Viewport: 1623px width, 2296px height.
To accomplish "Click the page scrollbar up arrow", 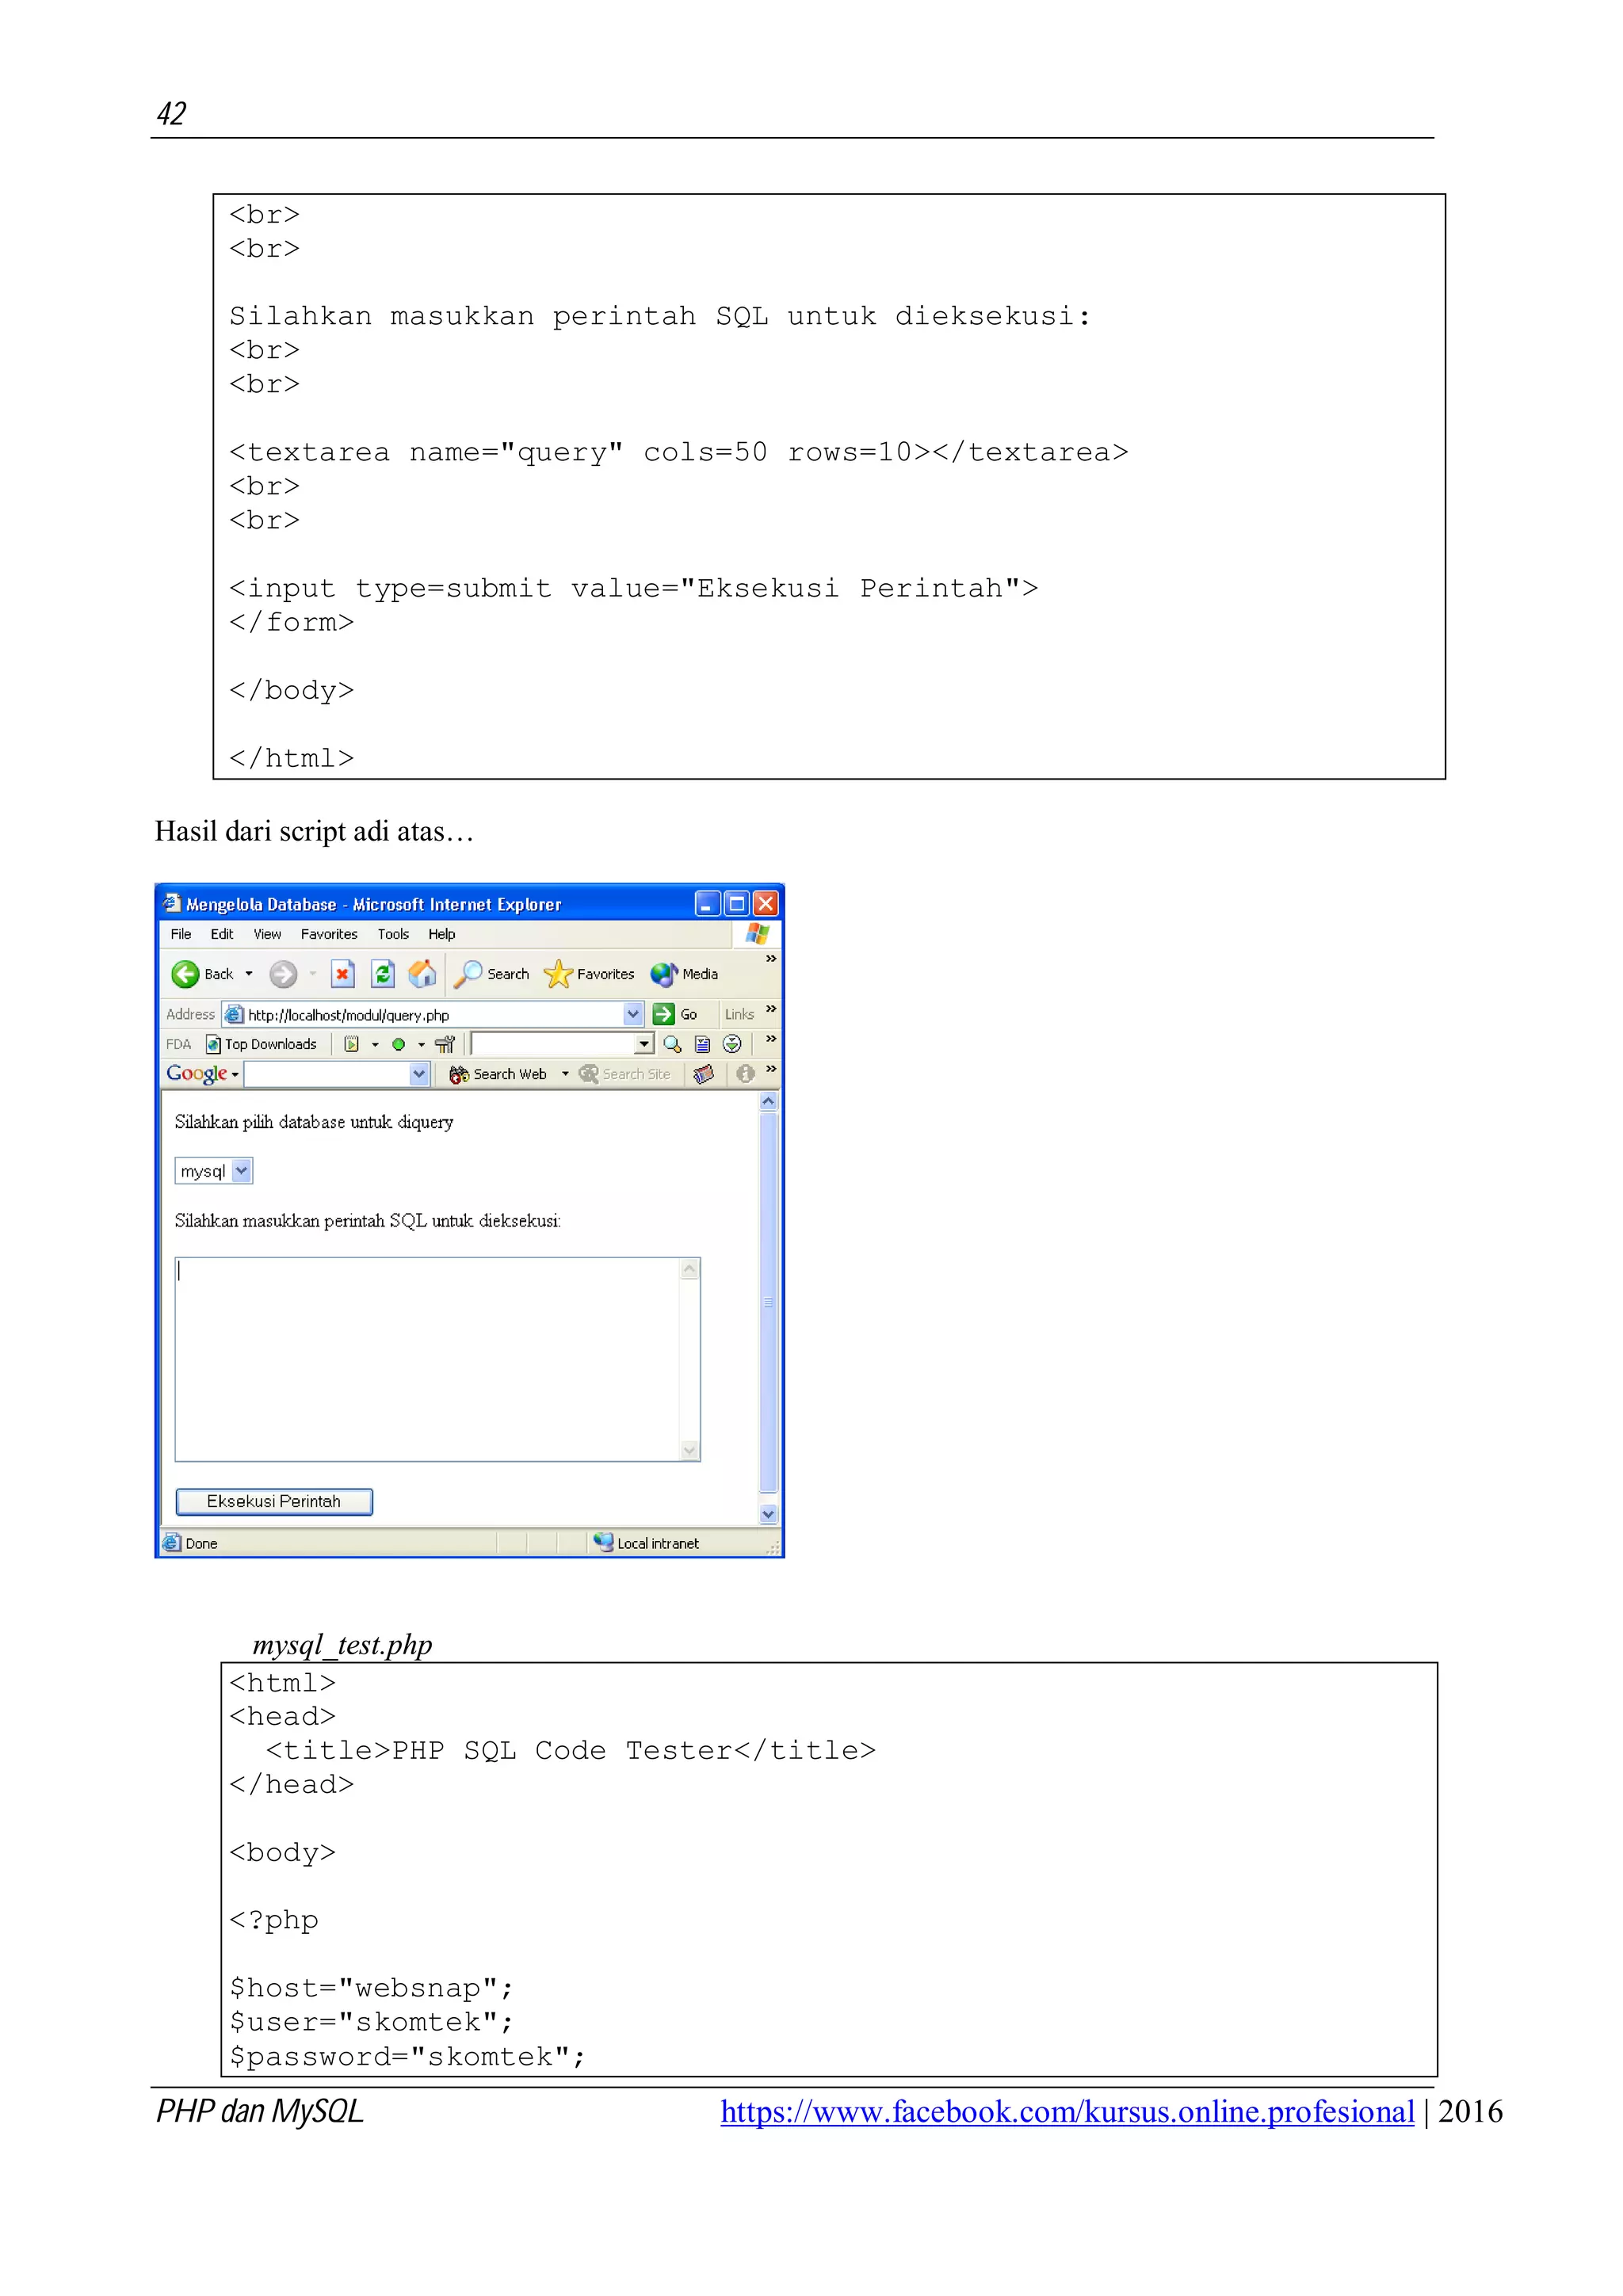I will coord(768,1101).
